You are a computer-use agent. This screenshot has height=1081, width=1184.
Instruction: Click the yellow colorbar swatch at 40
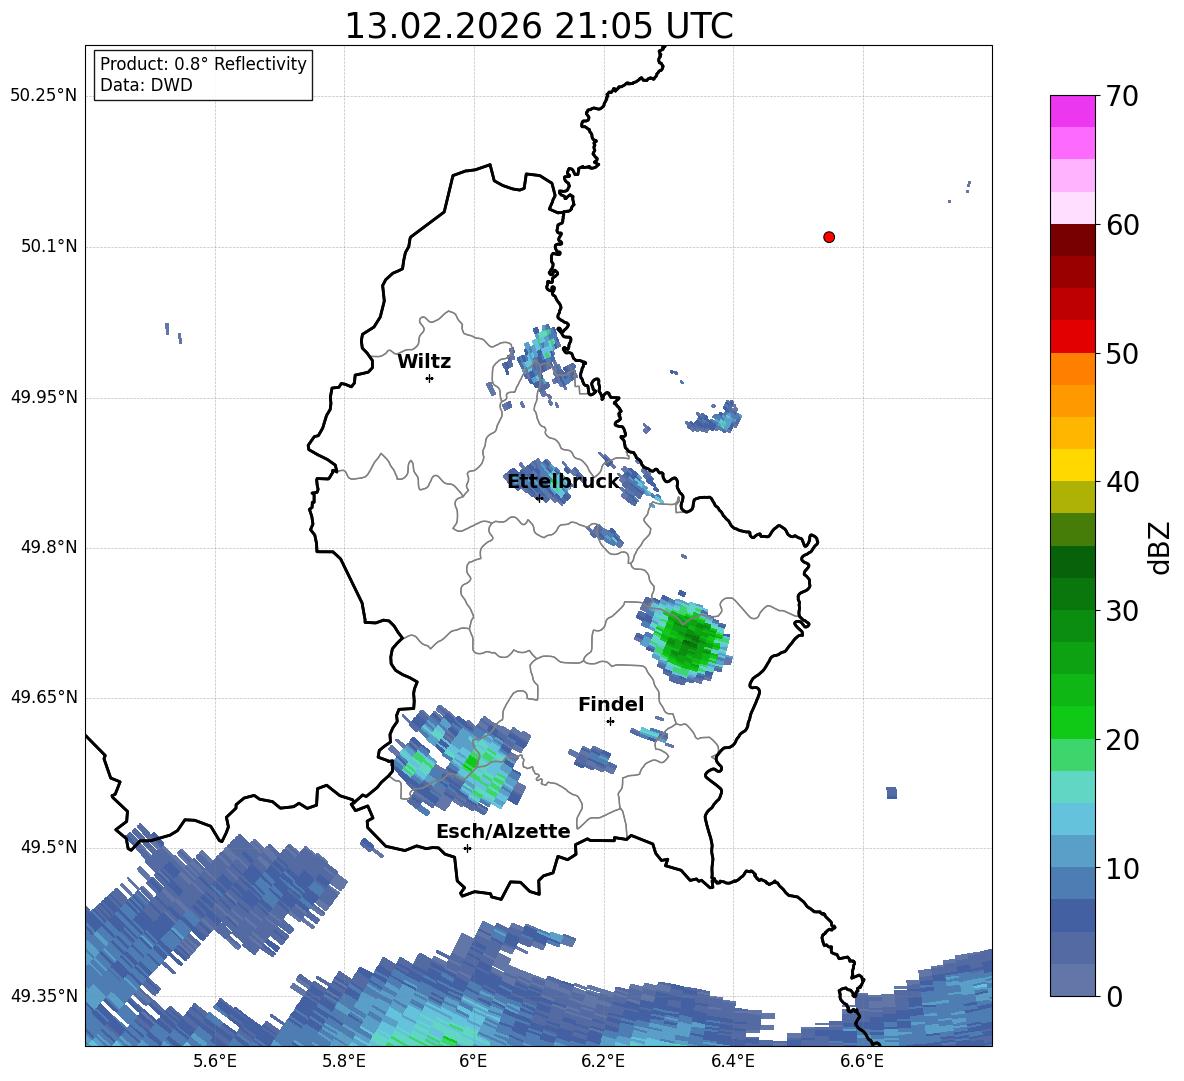(1072, 465)
